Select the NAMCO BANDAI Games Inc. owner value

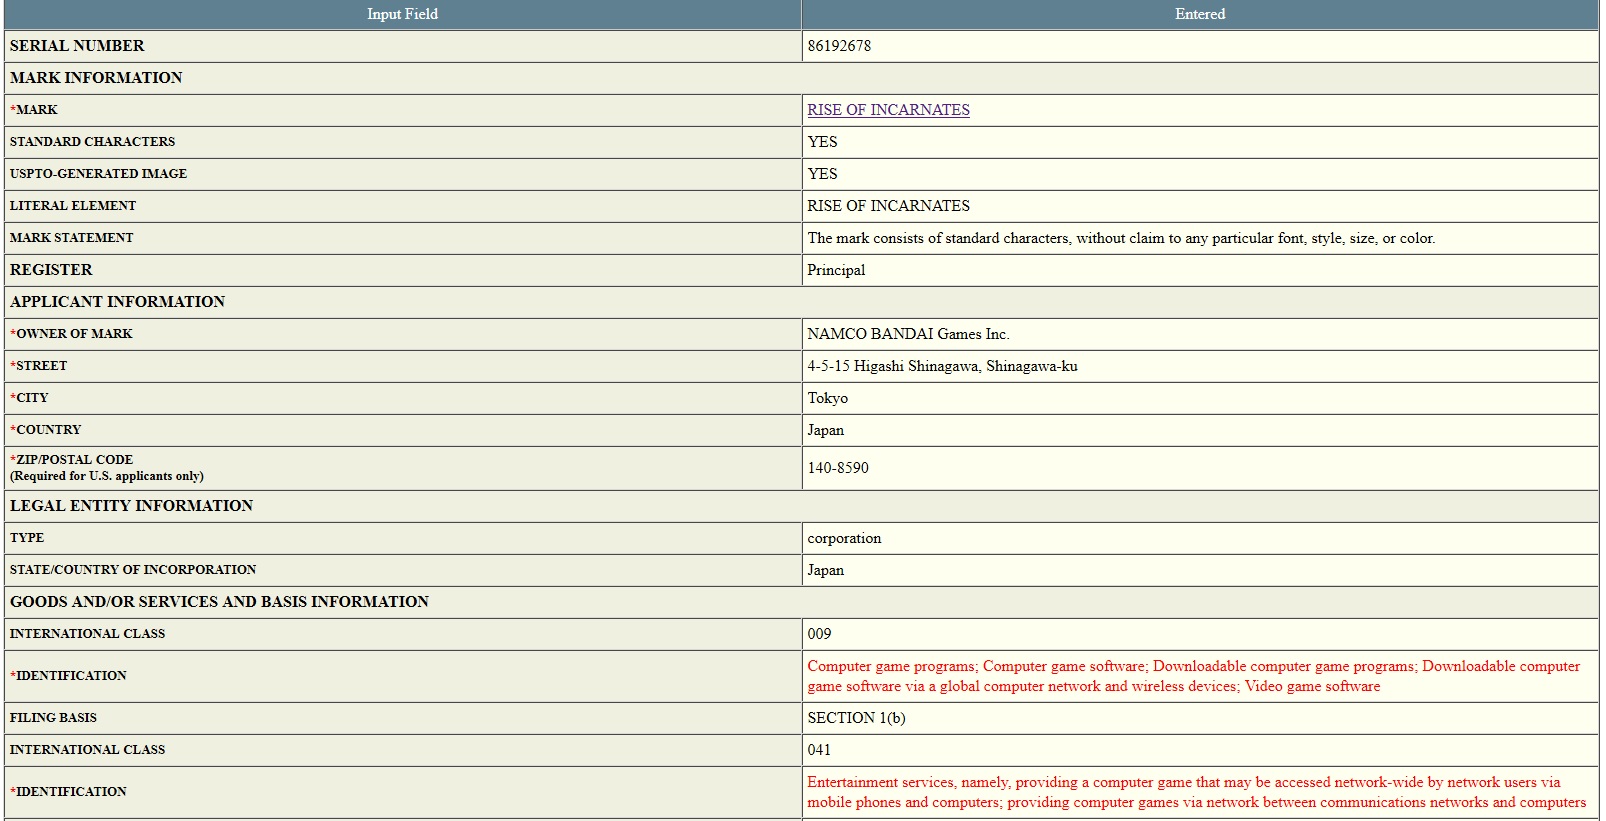pos(908,334)
